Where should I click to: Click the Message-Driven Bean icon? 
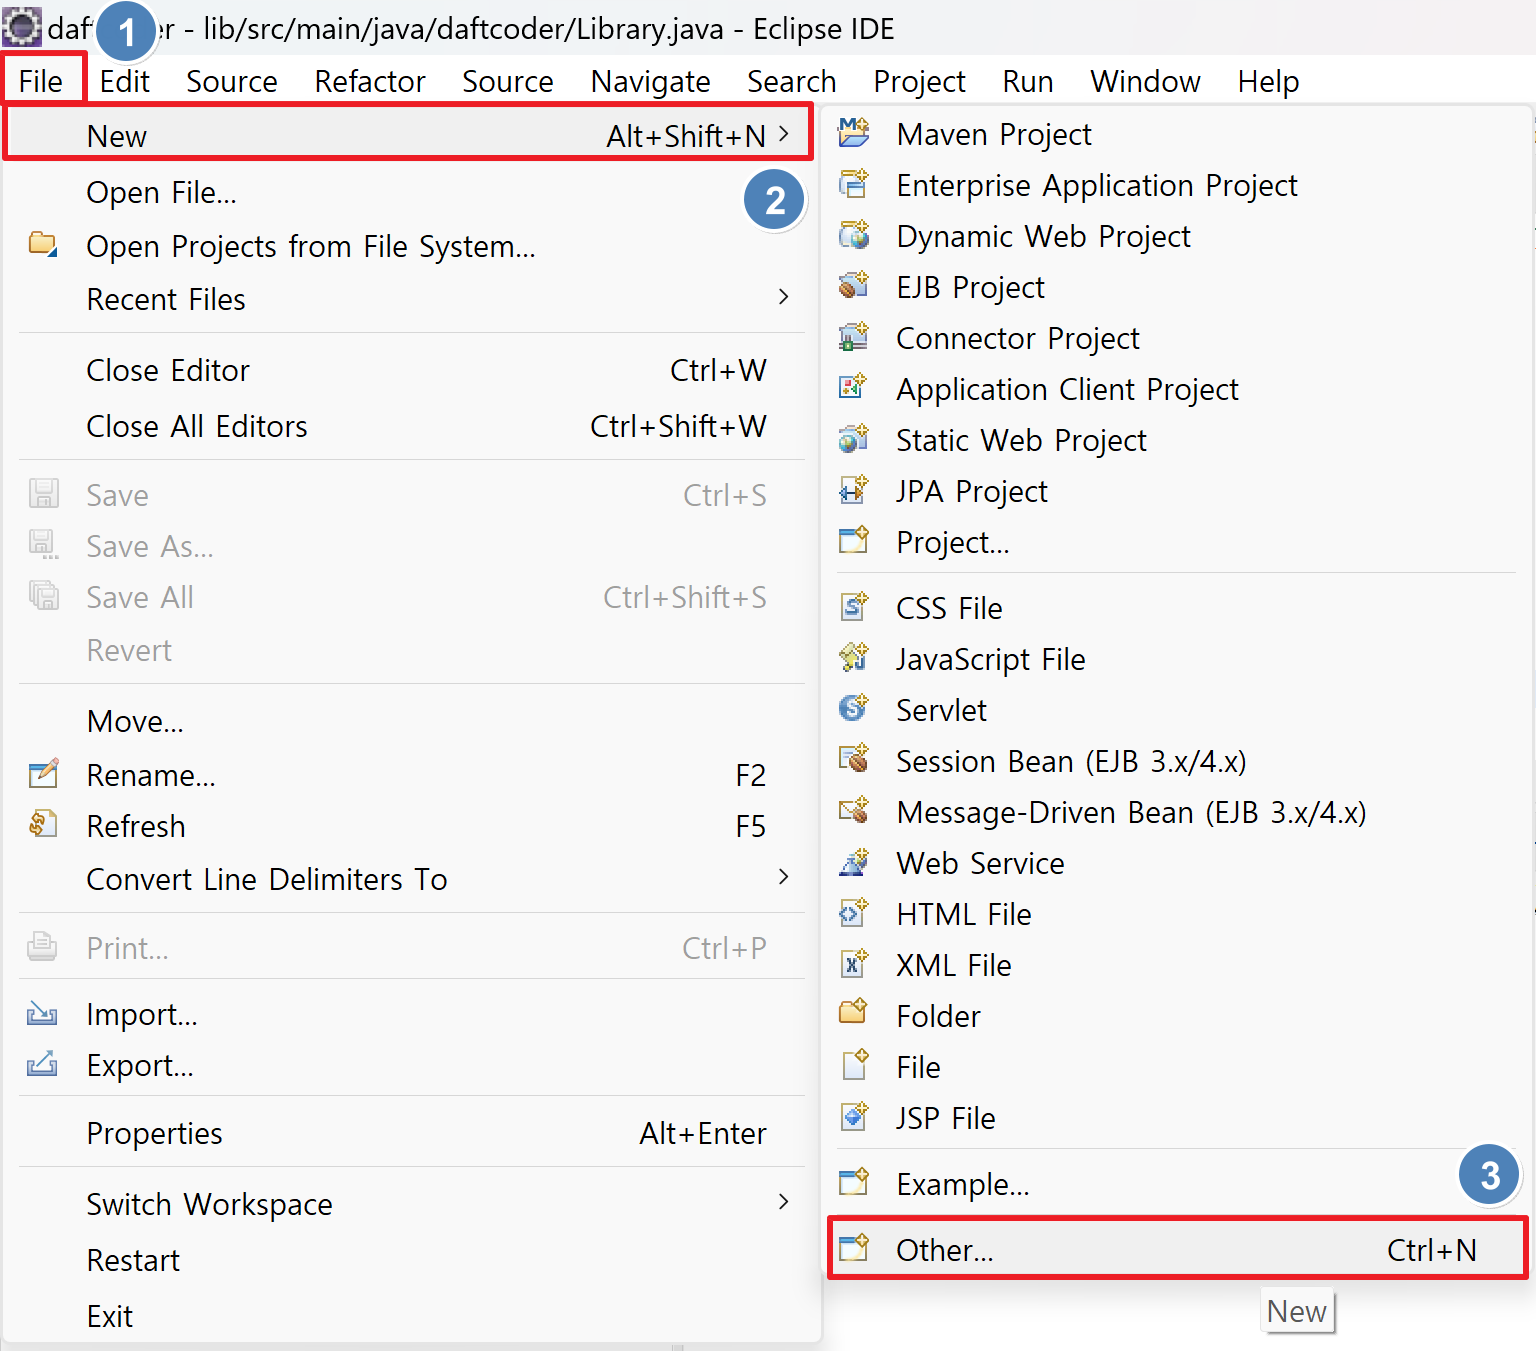[x=854, y=811]
